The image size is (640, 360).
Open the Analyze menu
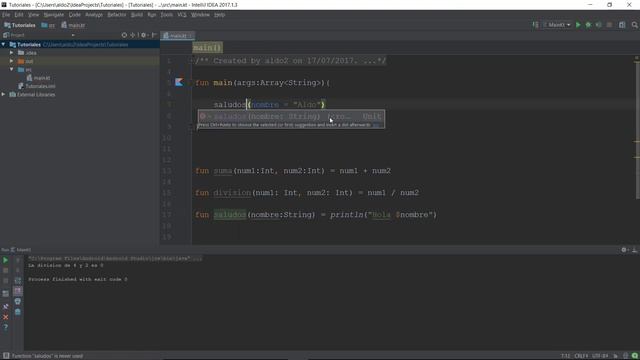click(94, 15)
